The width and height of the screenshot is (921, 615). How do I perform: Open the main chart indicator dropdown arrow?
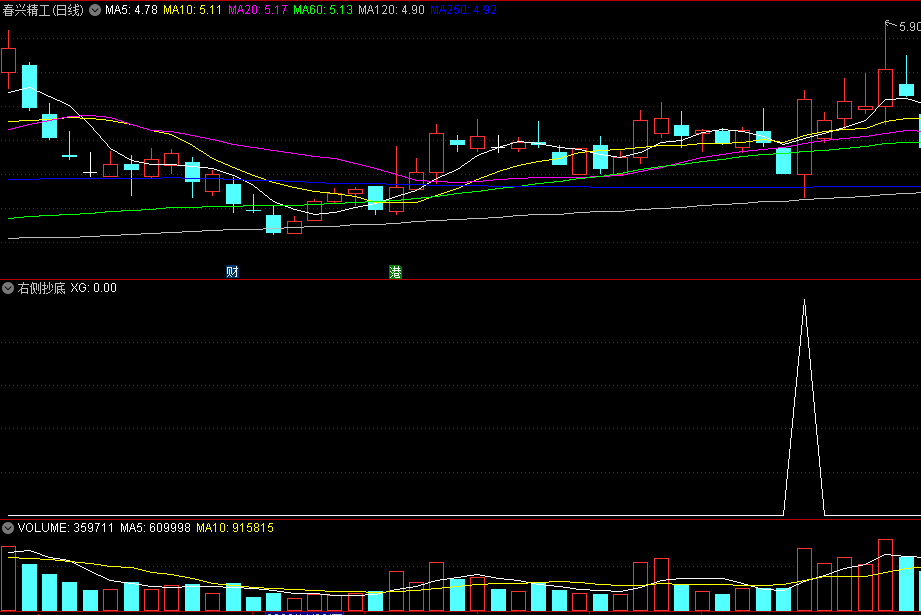(x=95, y=10)
